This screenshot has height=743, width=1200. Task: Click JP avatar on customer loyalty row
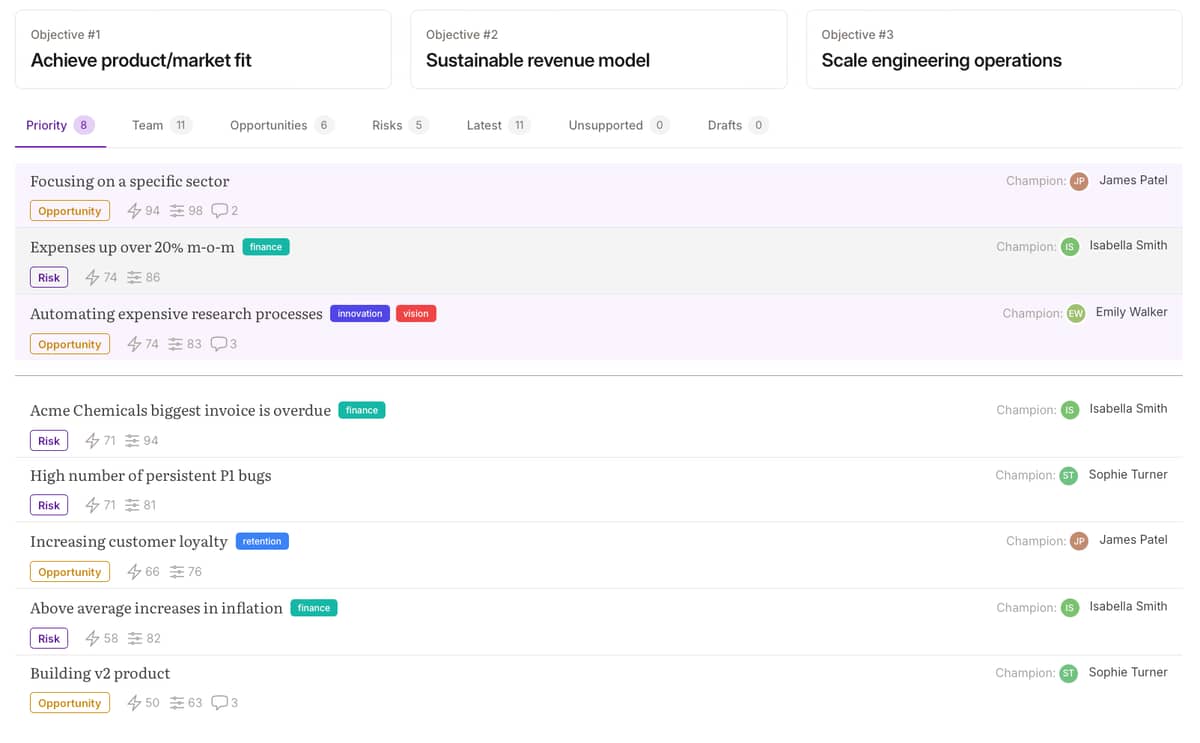pyautogui.click(x=1079, y=541)
